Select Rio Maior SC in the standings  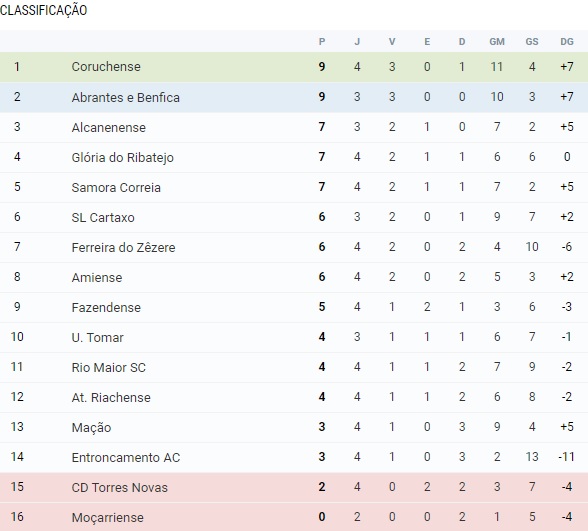click(109, 368)
